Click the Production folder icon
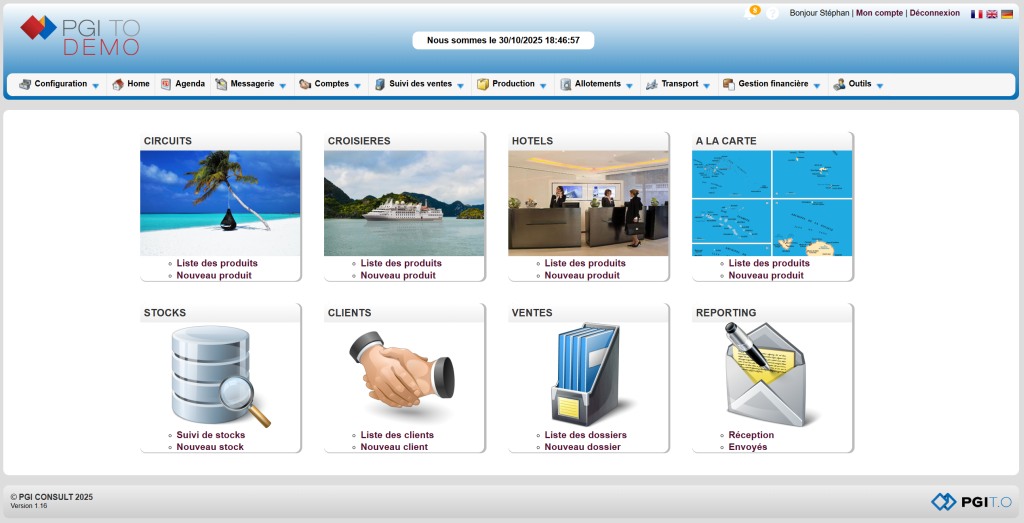Image resolution: width=1024 pixels, height=523 pixels. [483, 84]
